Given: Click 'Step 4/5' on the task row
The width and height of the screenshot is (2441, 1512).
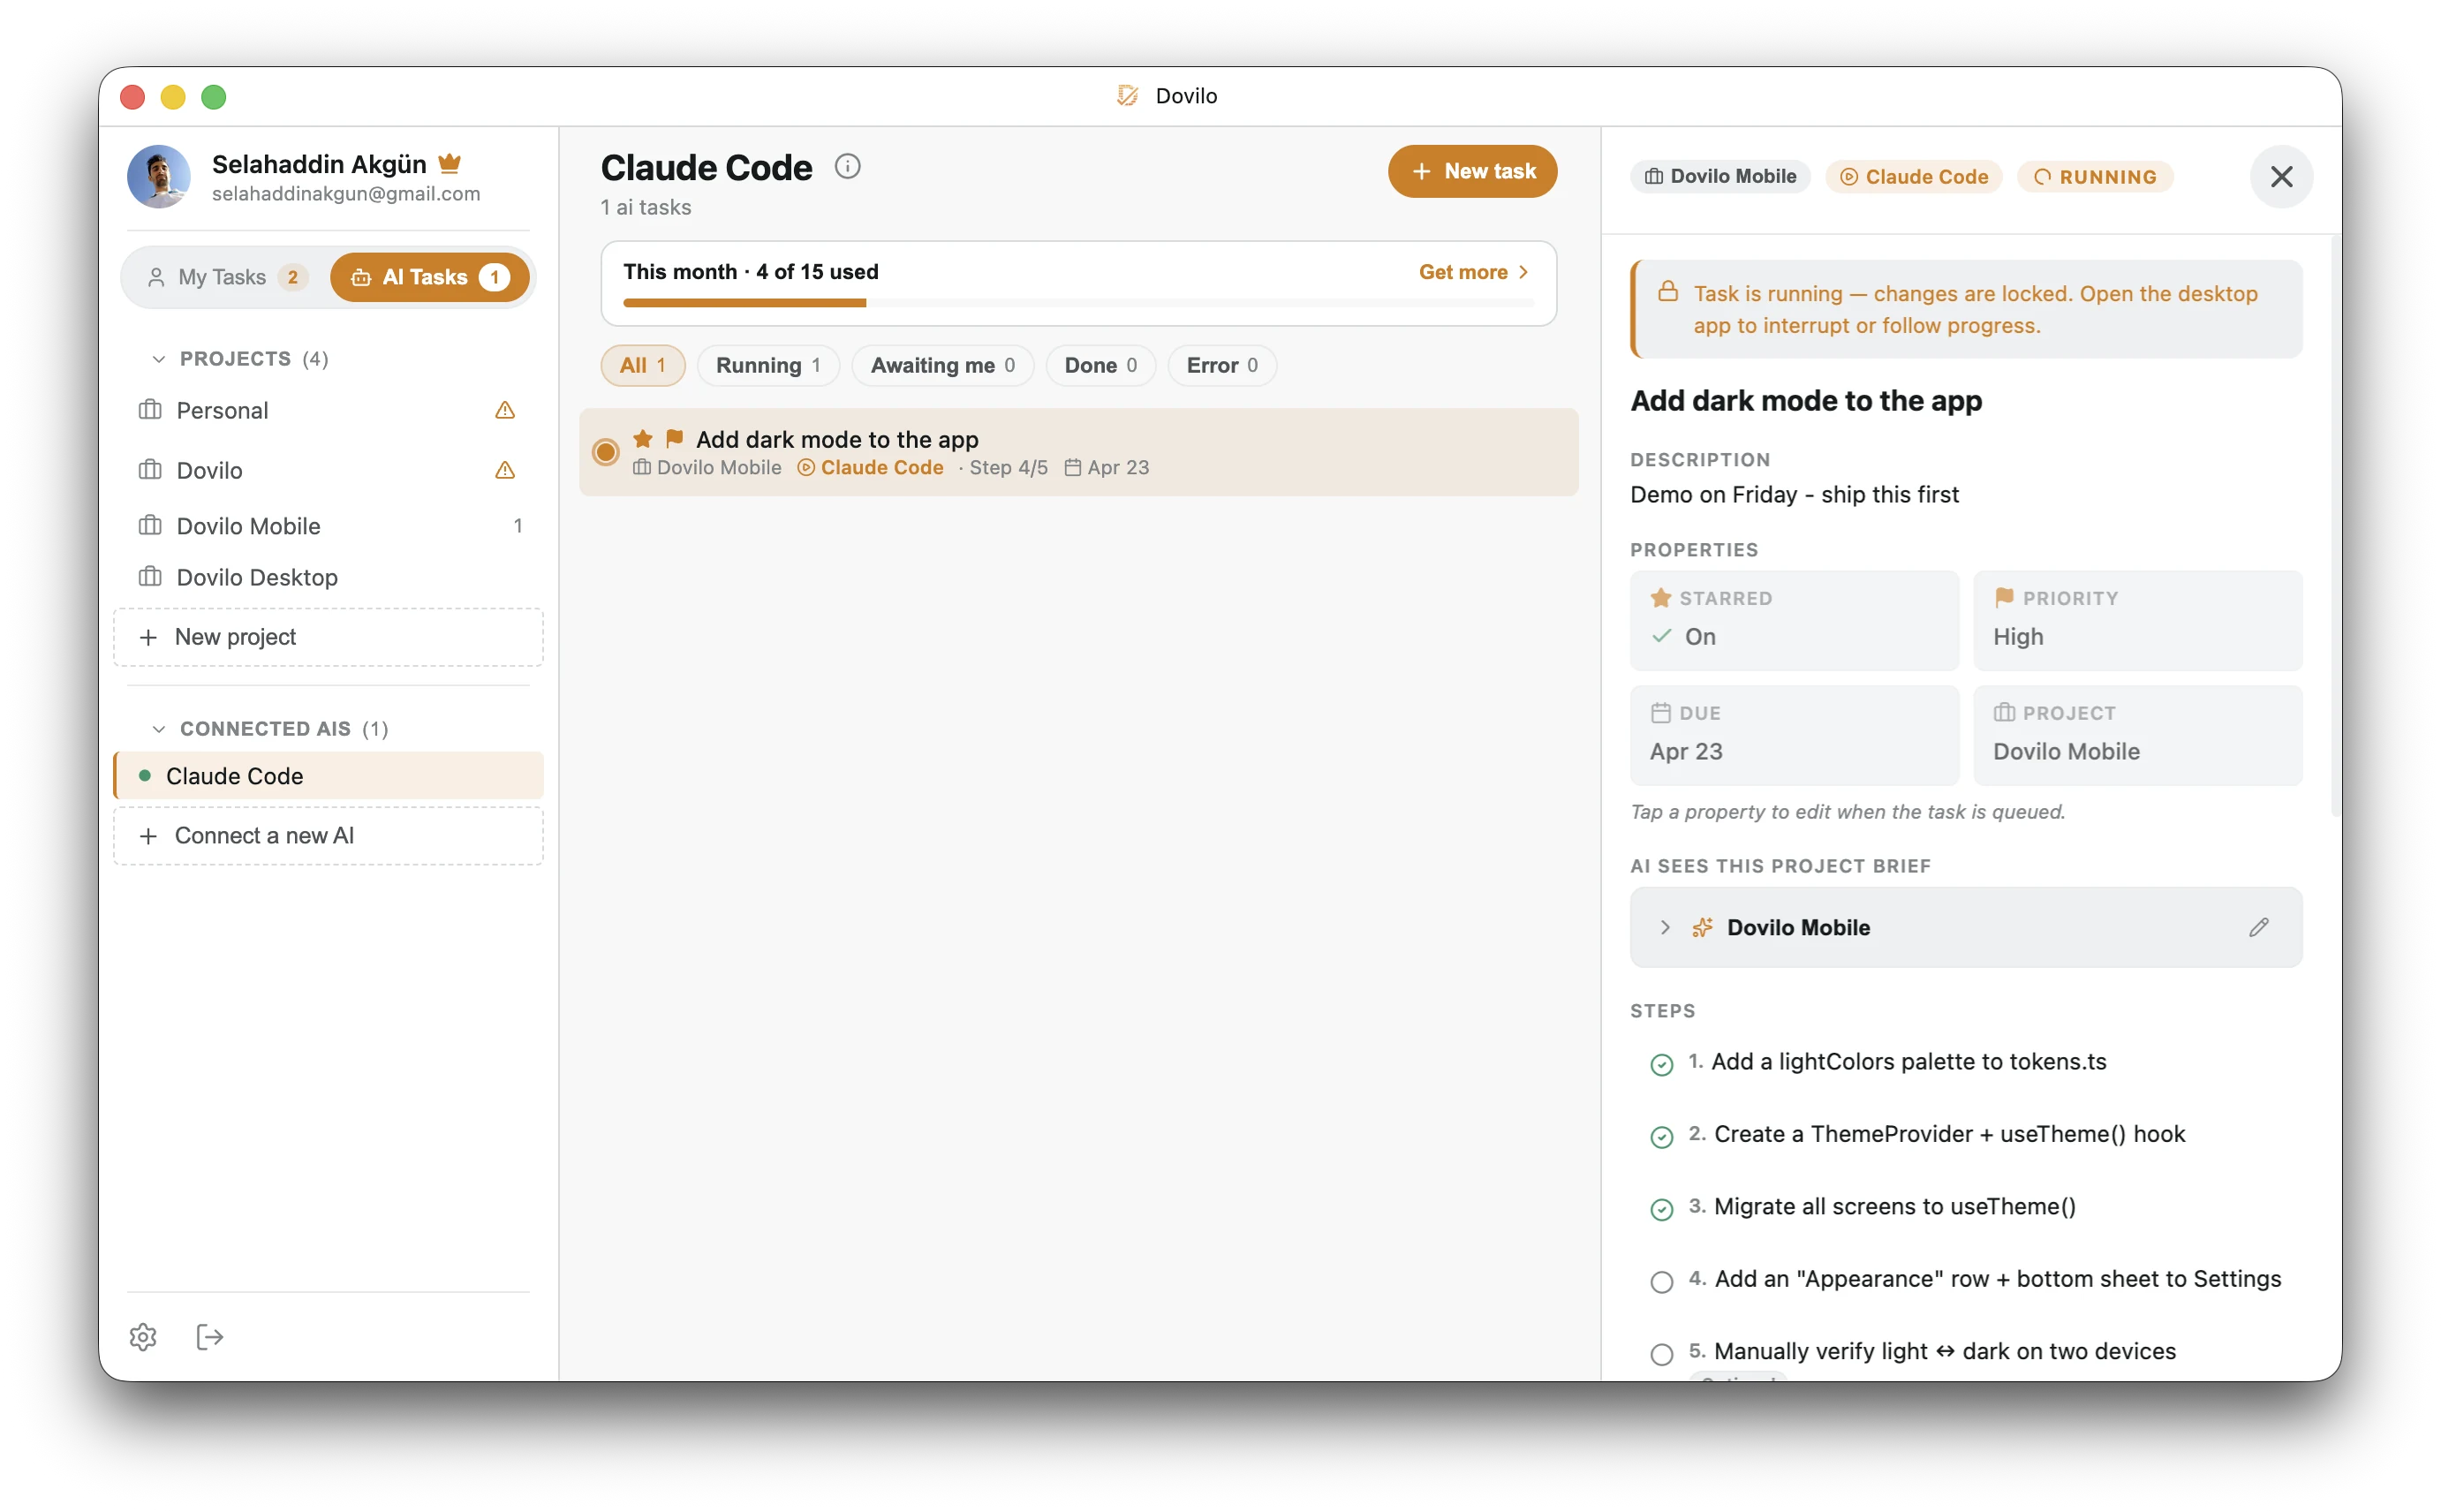Looking at the screenshot, I should coord(1008,467).
